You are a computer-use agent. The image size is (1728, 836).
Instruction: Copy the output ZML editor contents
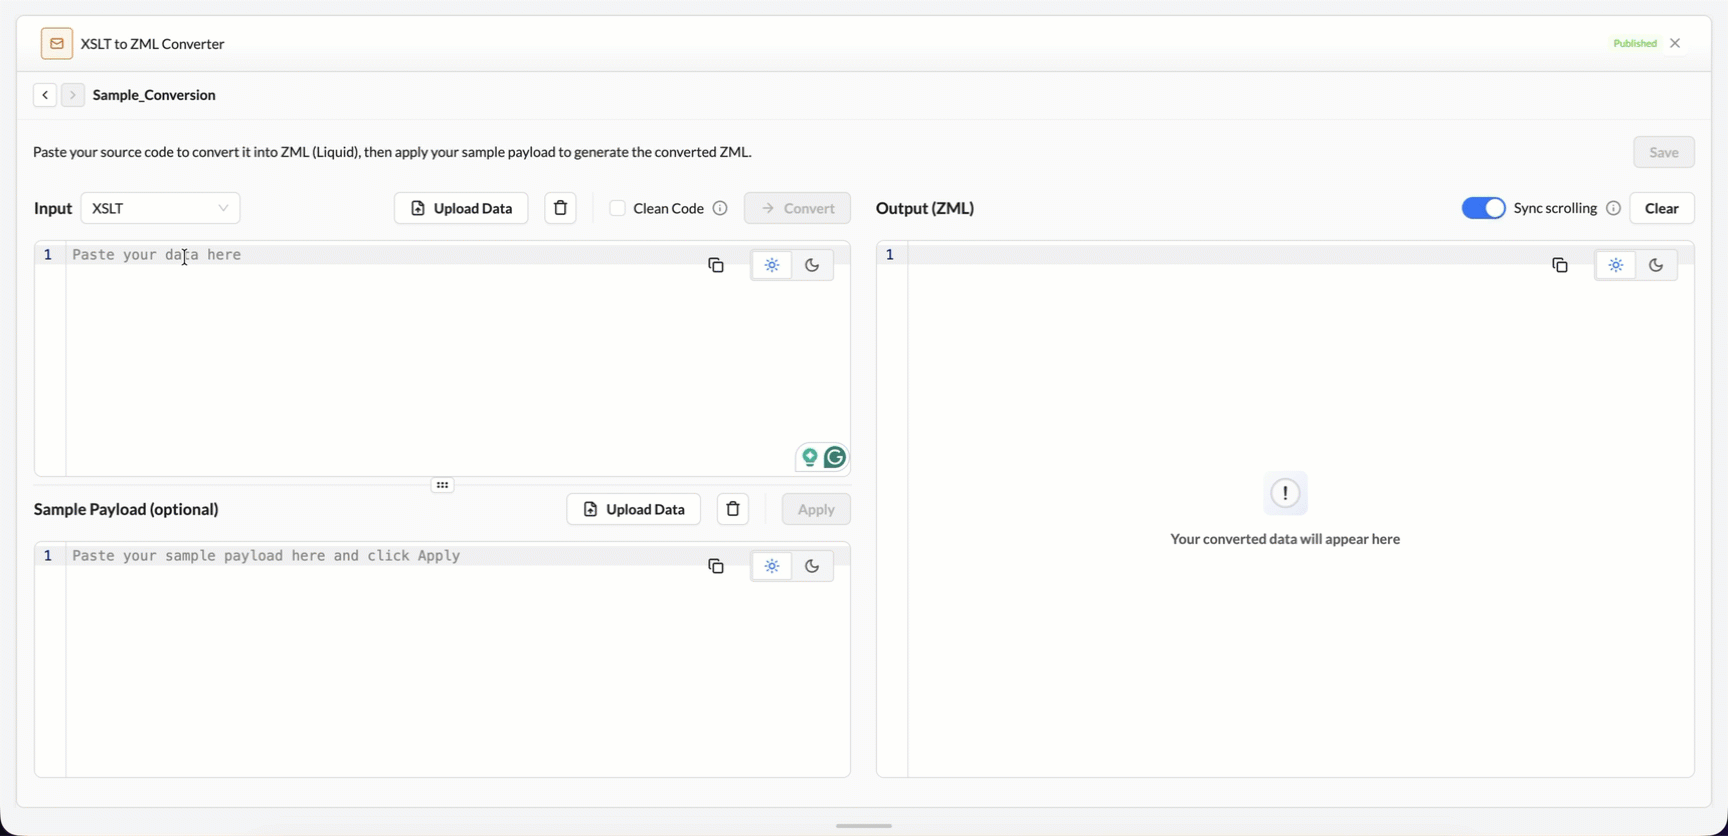[1560, 265]
